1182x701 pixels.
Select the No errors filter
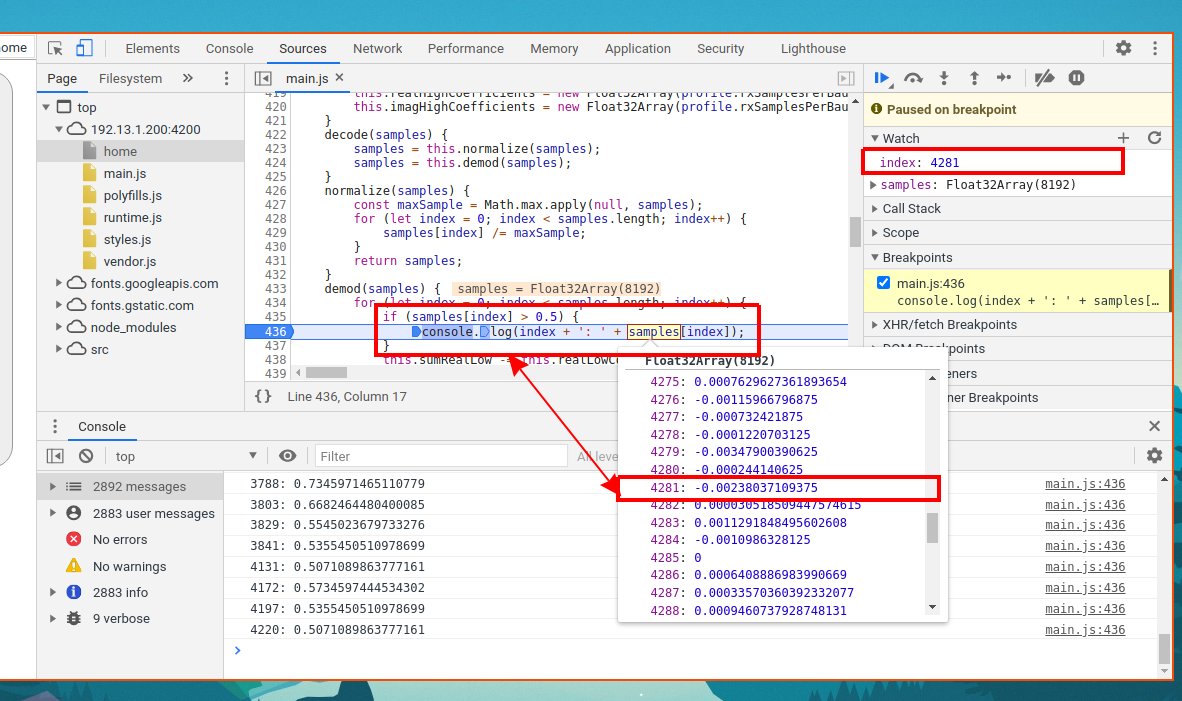click(120, 540)
